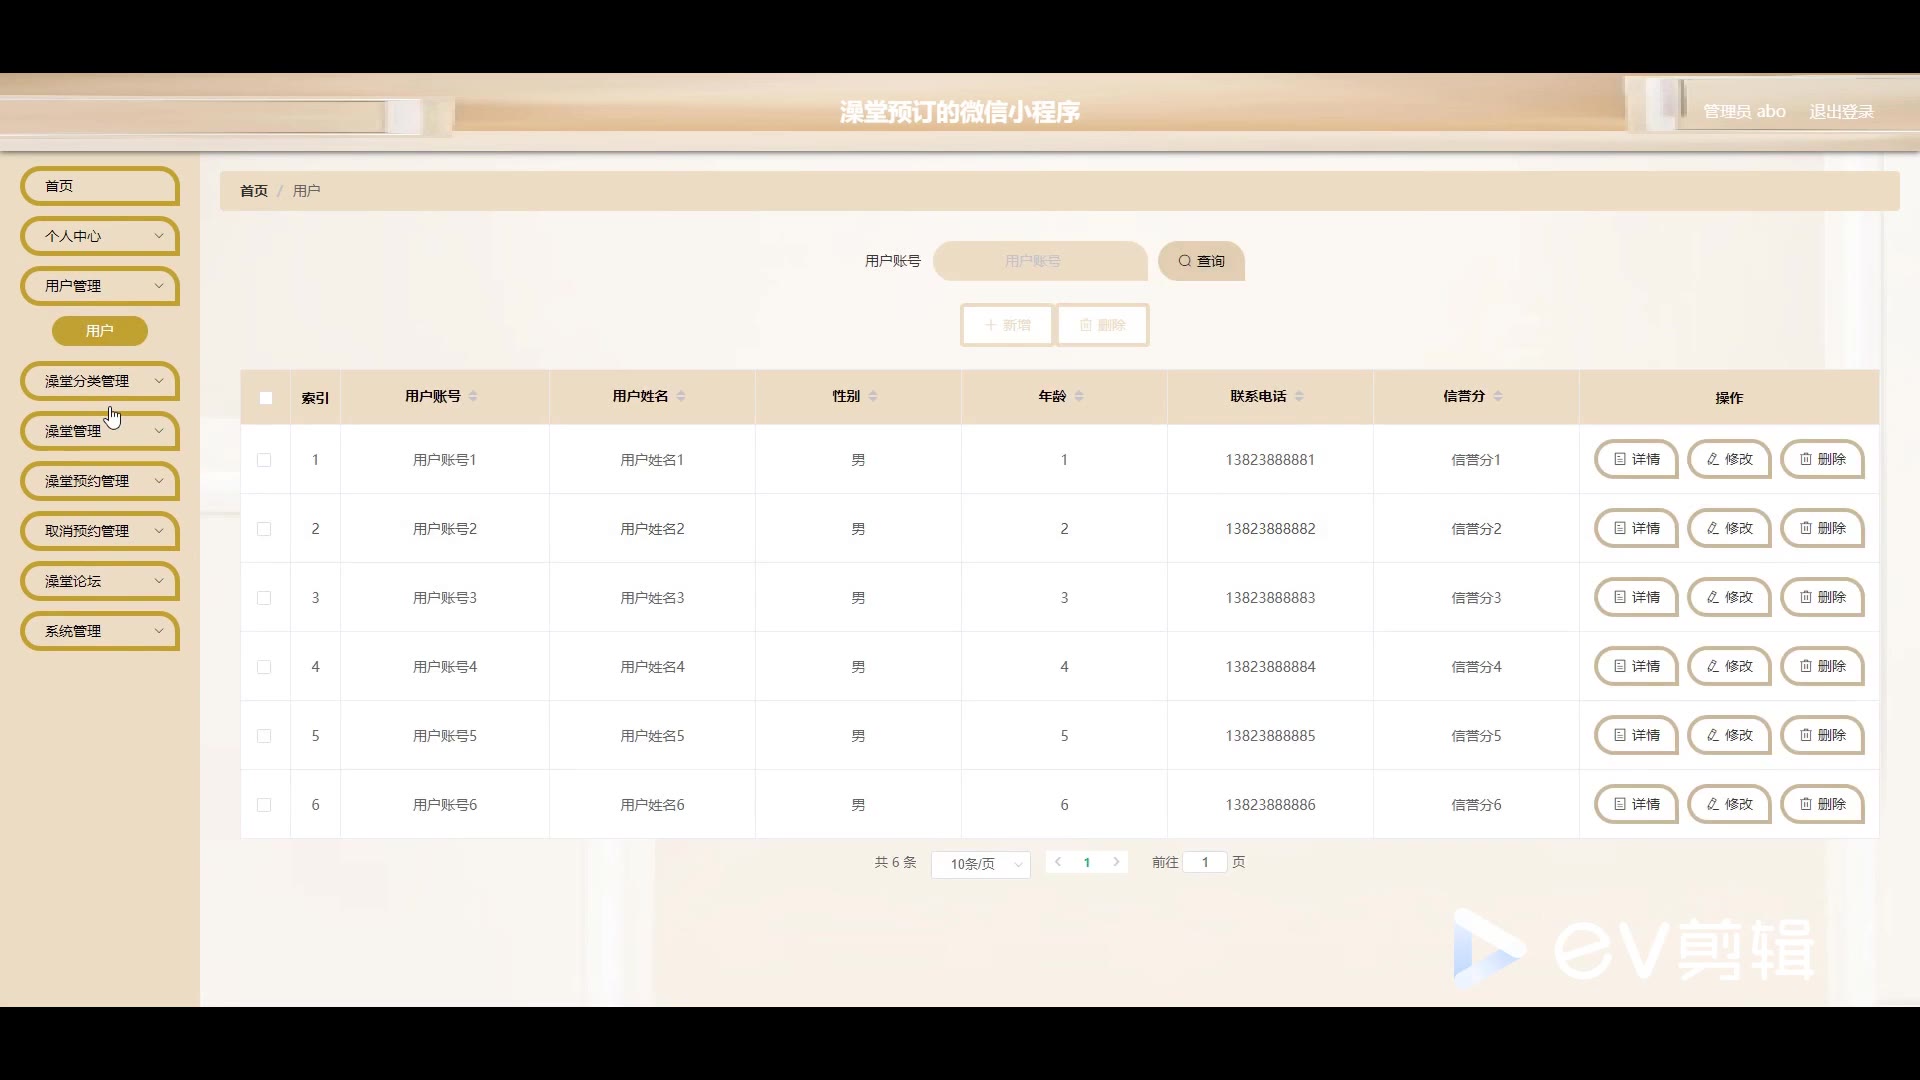Screen dimensions: 1920x1080
Task: Sort the 年龄 column
Action: [x=1079, y=396]
